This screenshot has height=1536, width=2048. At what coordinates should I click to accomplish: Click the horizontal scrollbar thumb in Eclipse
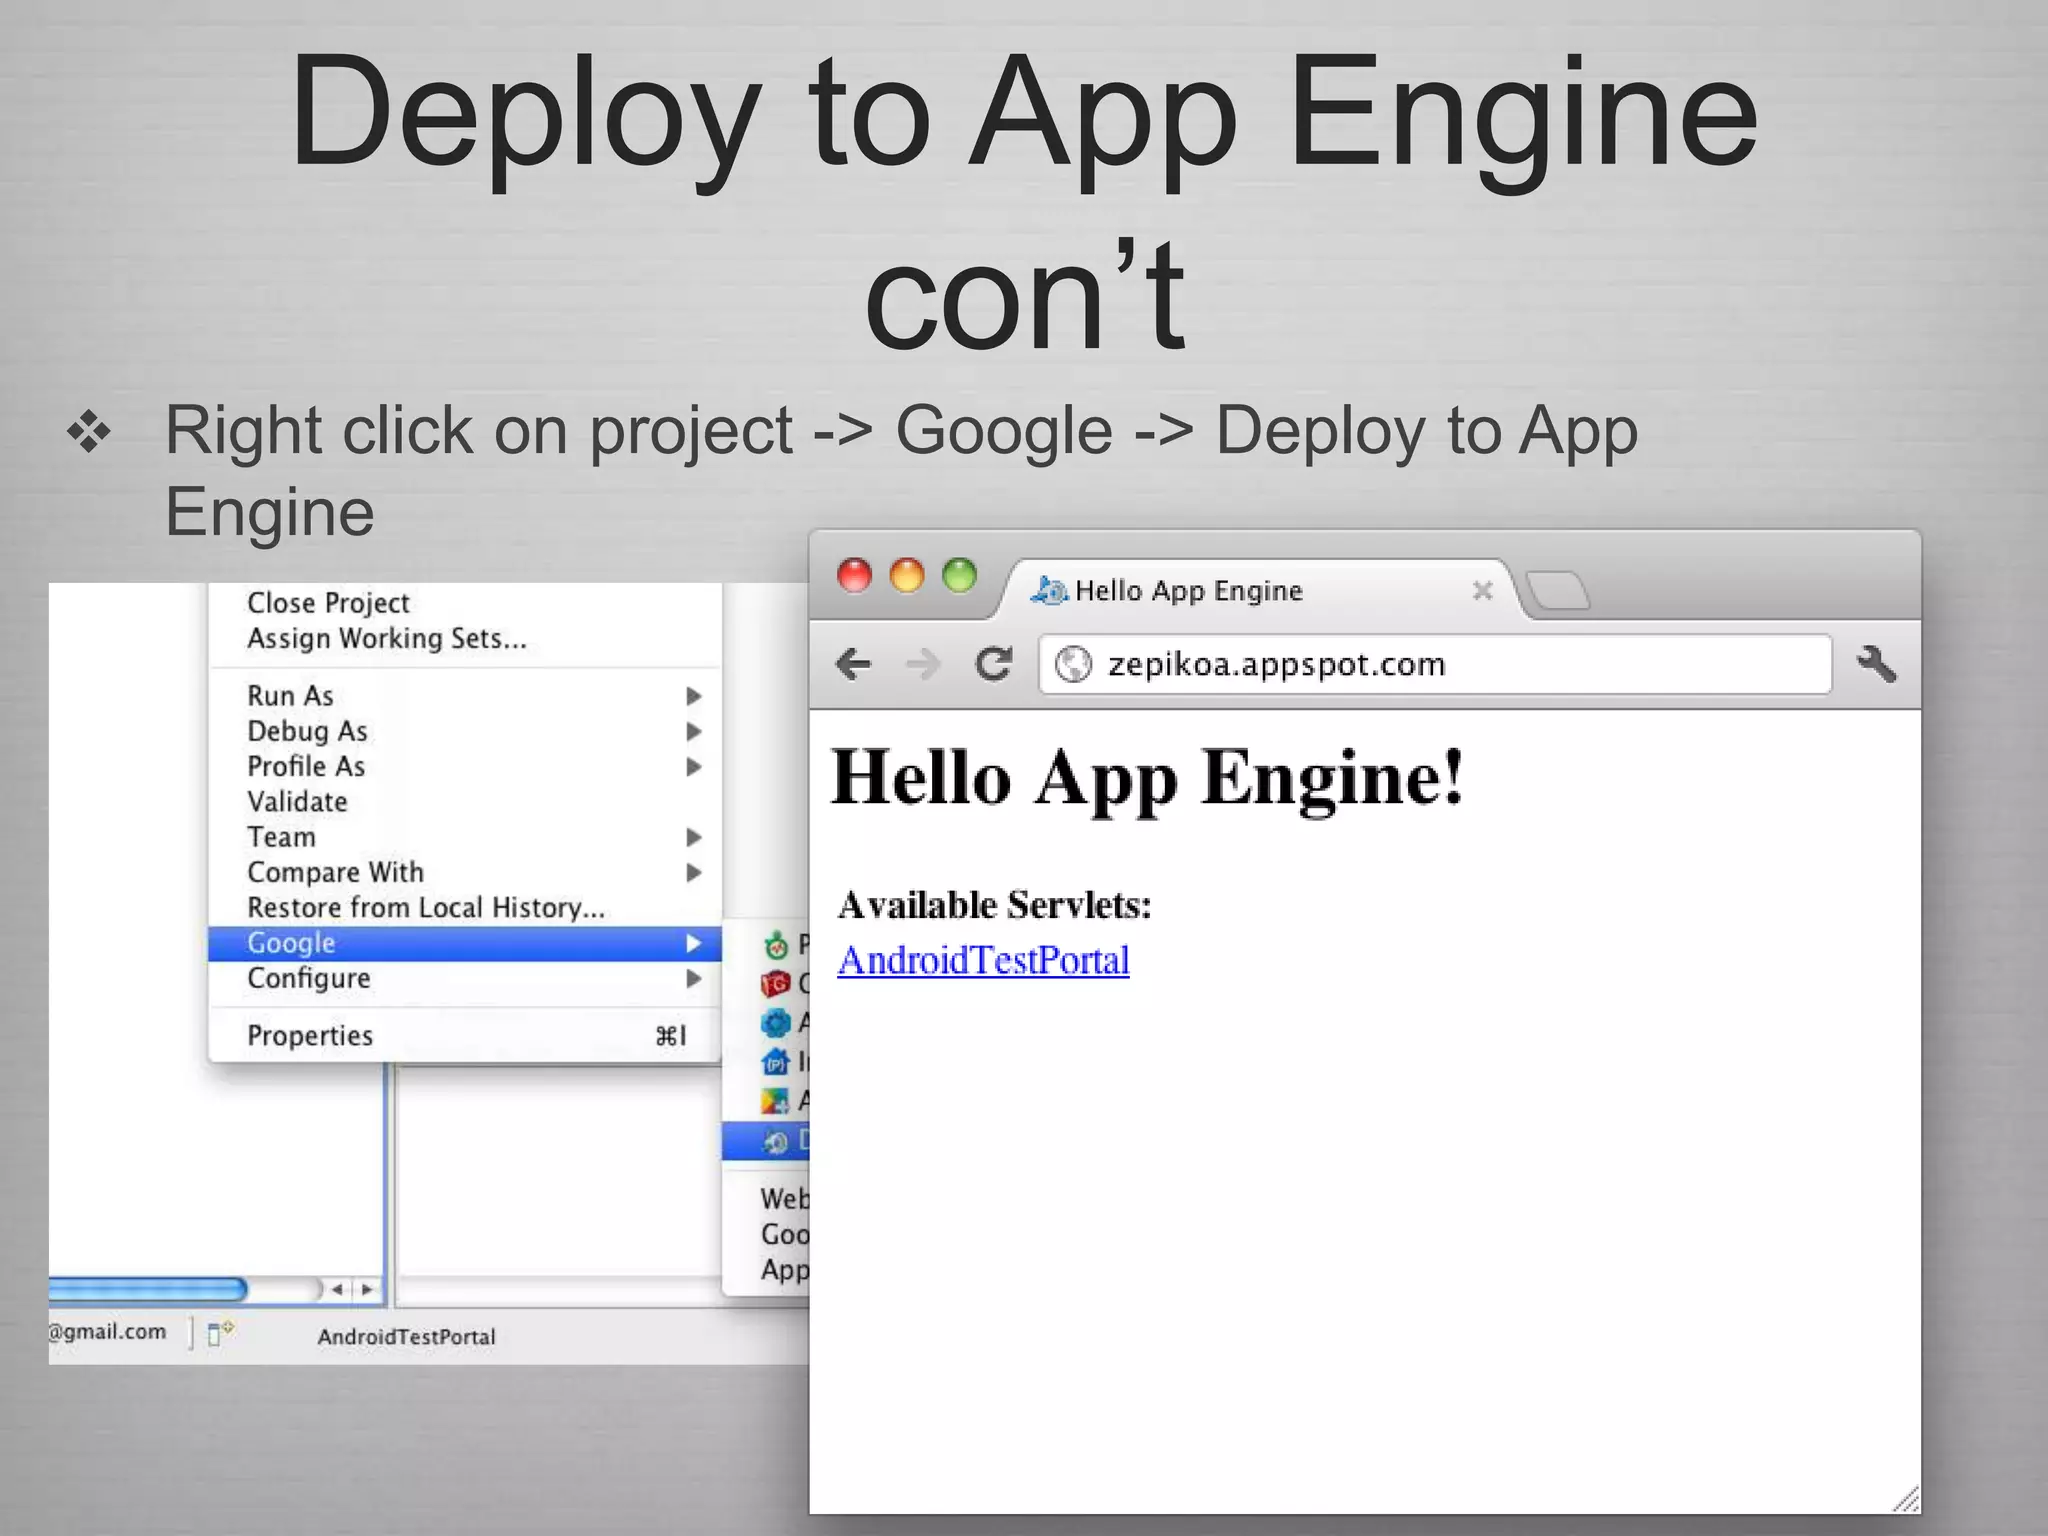(147, 1289)
